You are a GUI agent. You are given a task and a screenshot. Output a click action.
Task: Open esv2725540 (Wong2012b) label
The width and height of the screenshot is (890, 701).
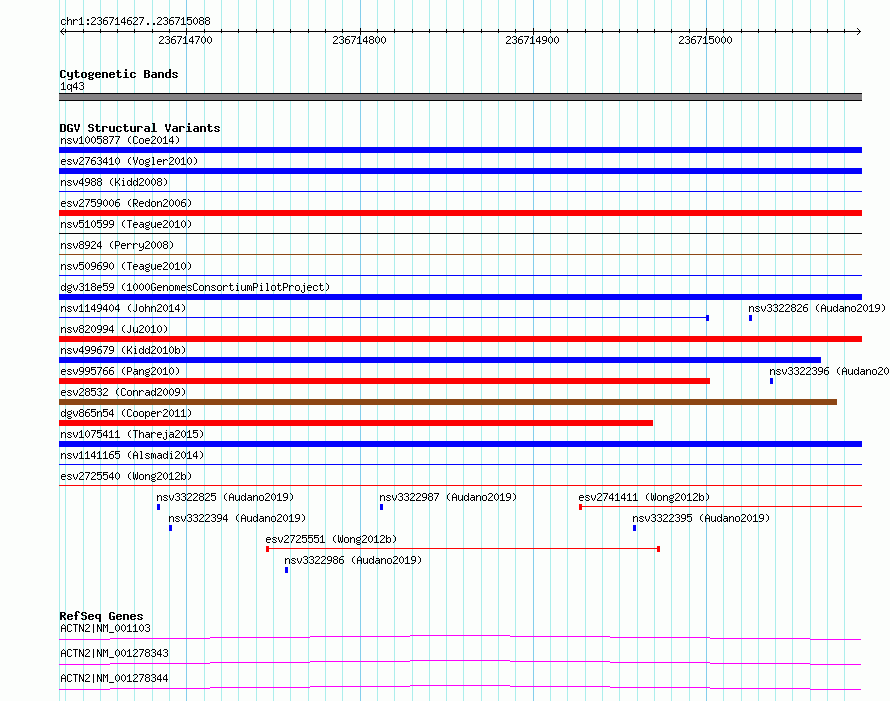tap(126, 476)
